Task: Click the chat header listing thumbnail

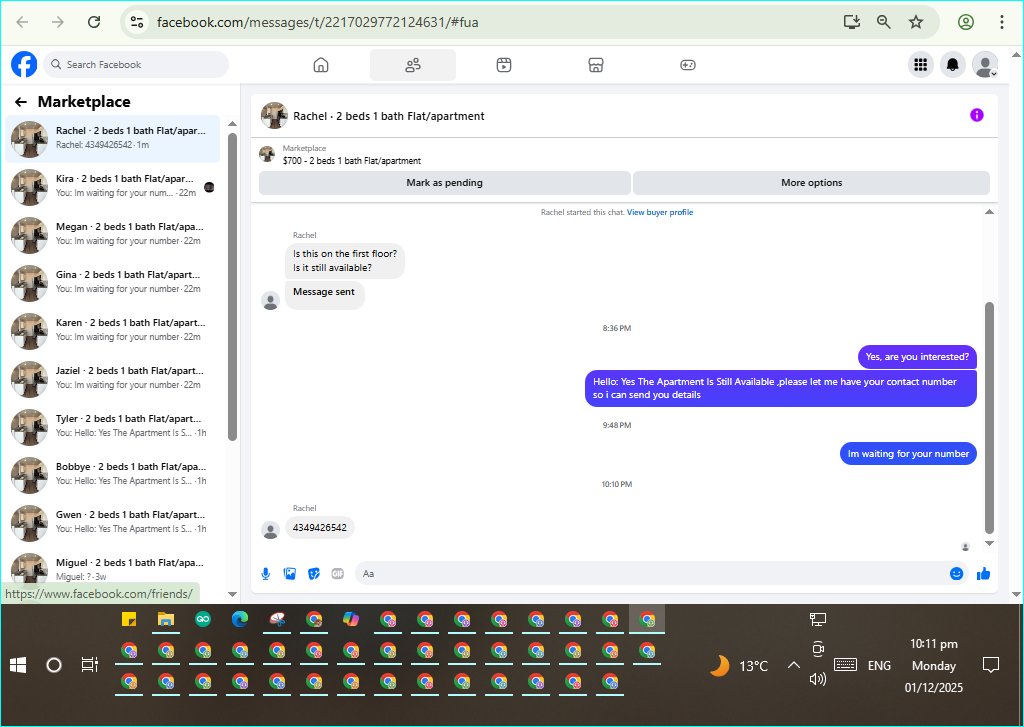Action: [x=274, y=116]
